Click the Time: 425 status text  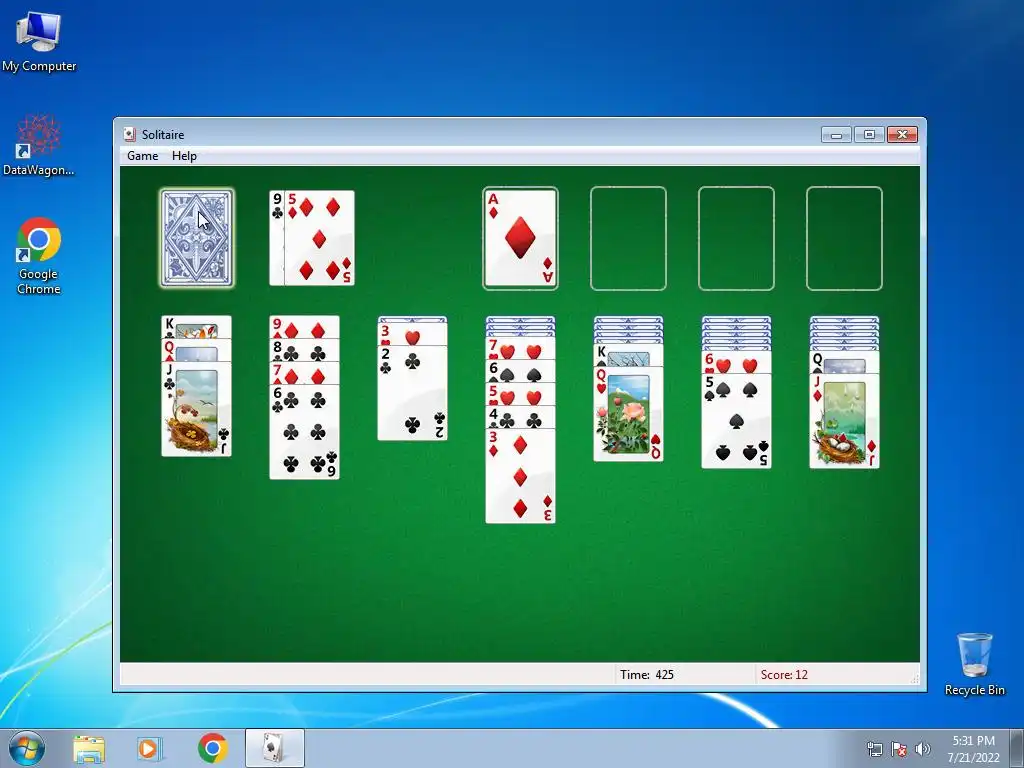647,675
